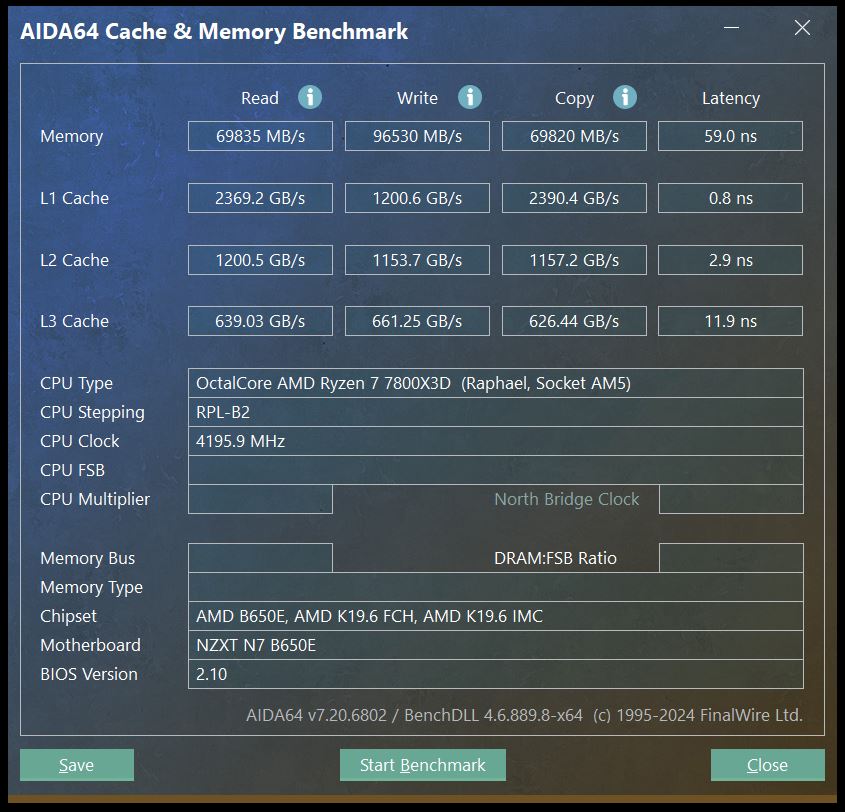Click the empty Memory Type field
Screen dimensions: 845x812
point(496,587)
